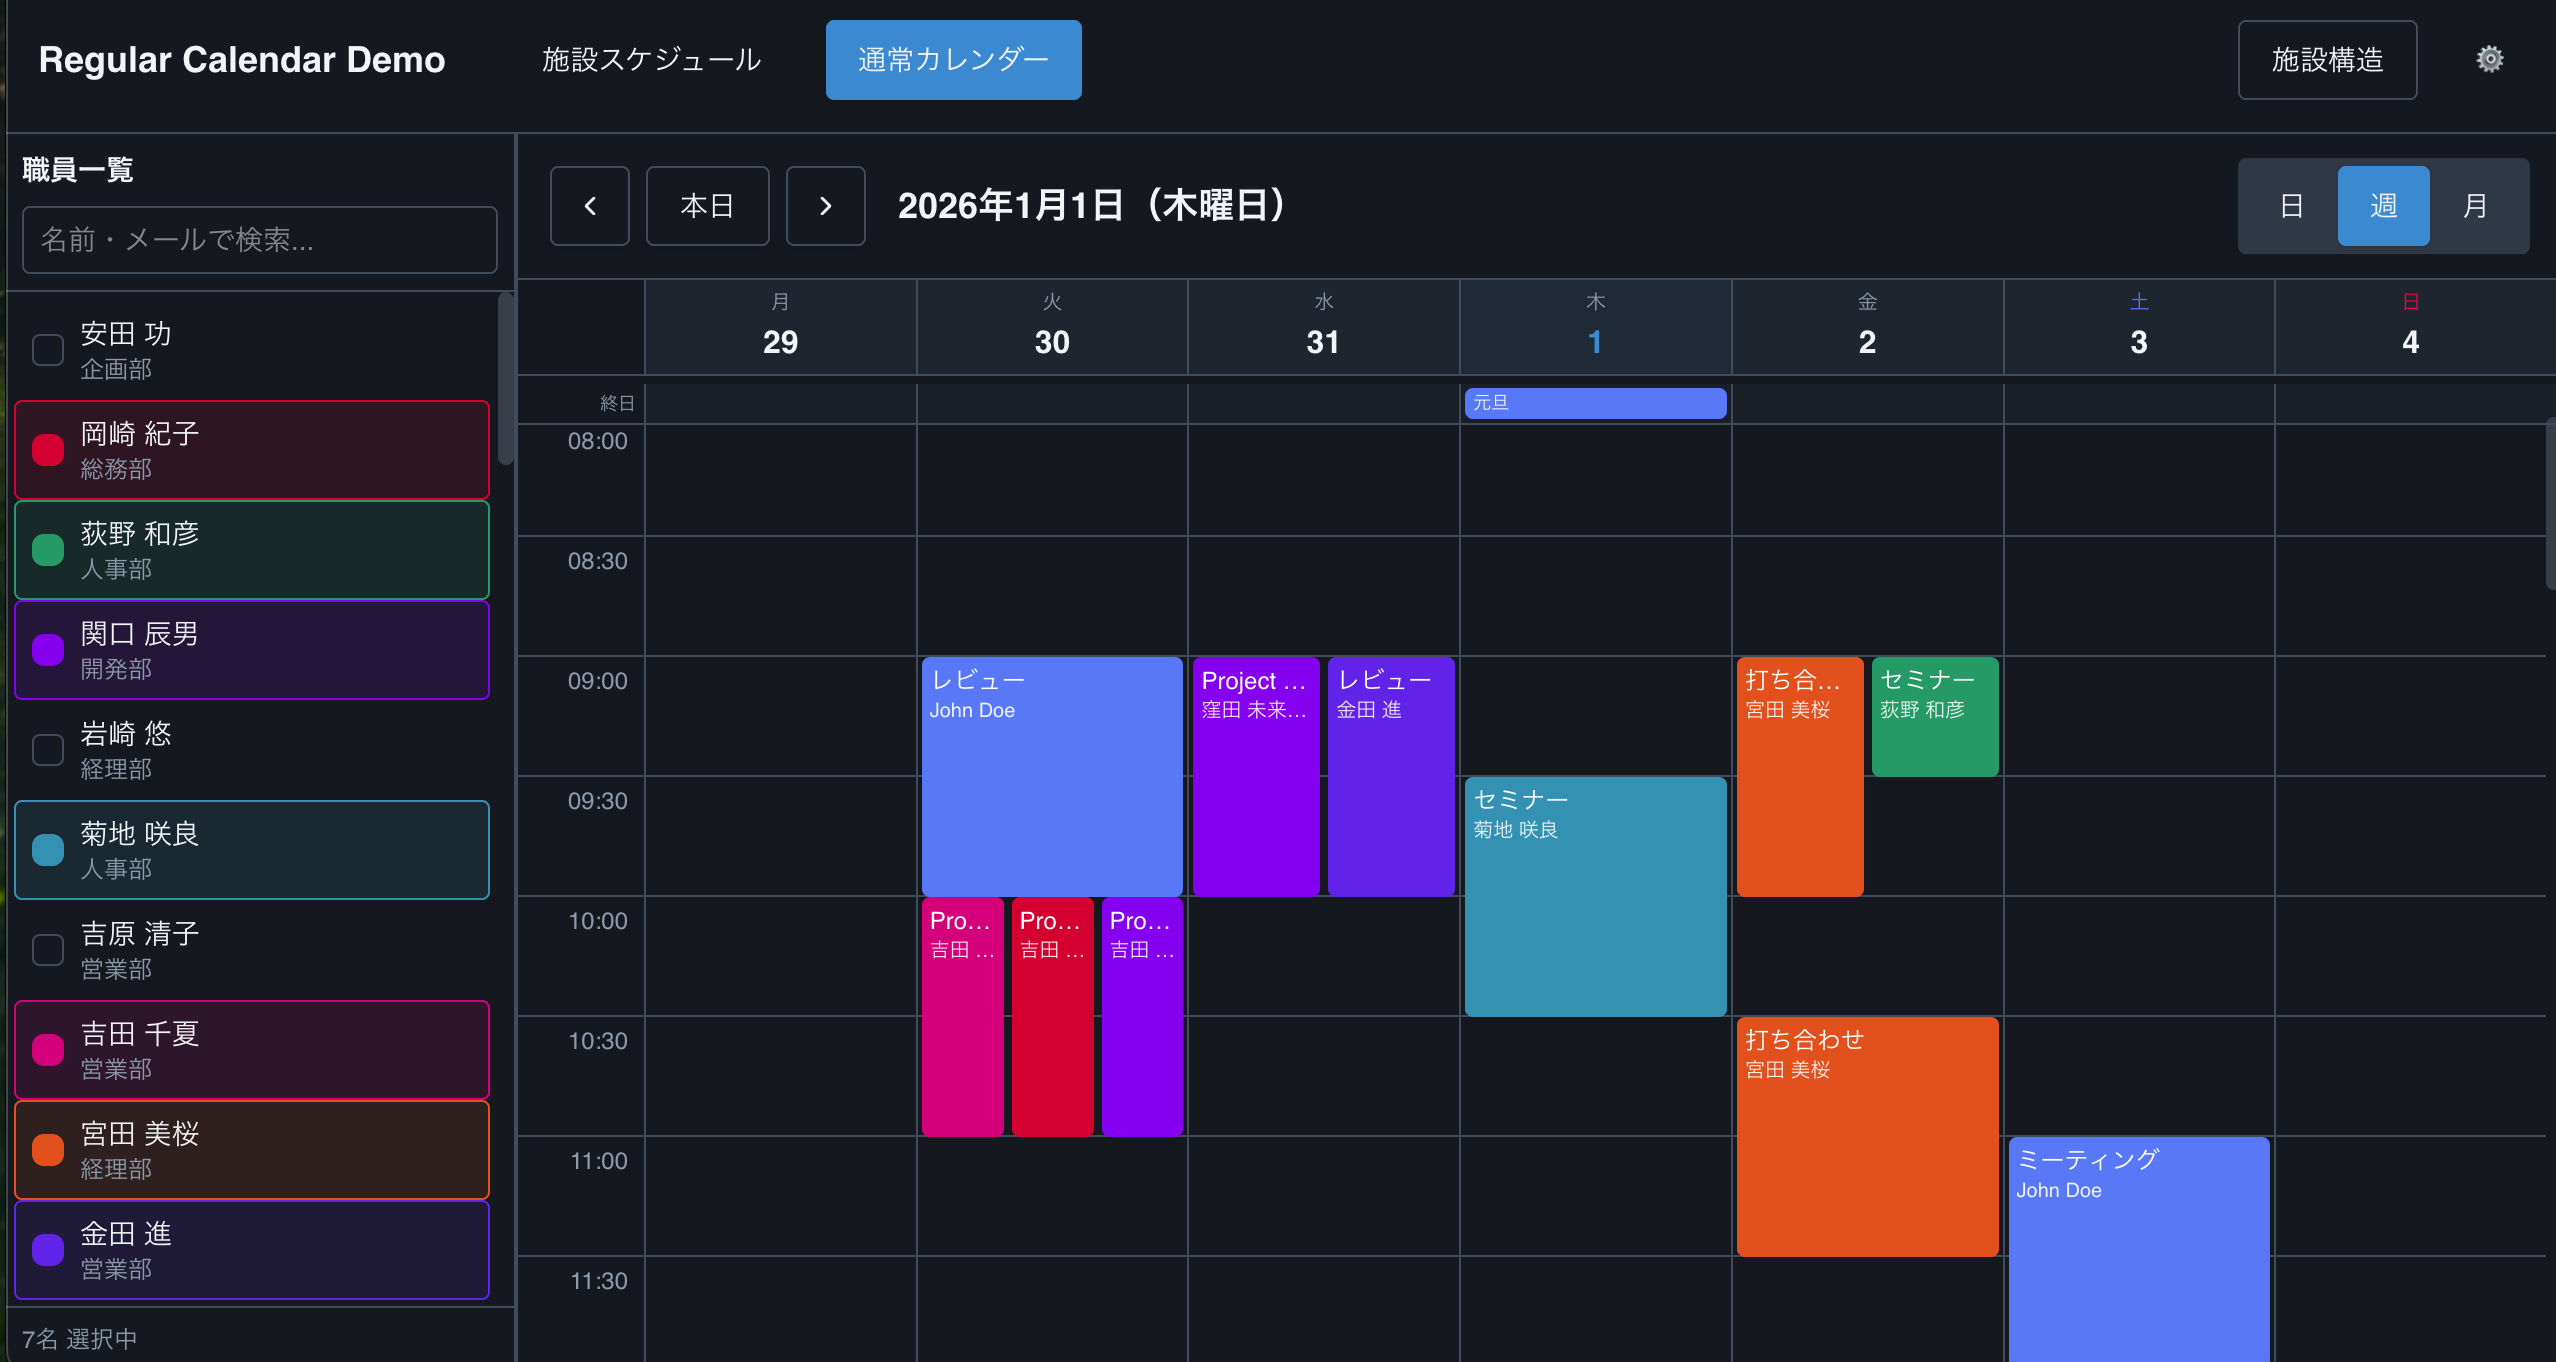Open the 施設構造 panel
Viewport: 2556px width, 1362px height.
click(2327, 59)
